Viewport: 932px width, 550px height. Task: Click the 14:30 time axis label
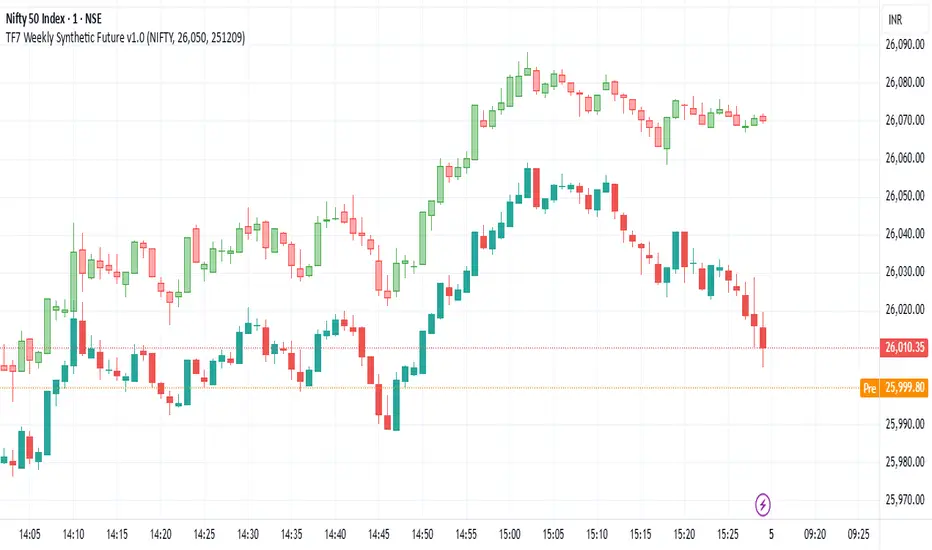point(252,535)
